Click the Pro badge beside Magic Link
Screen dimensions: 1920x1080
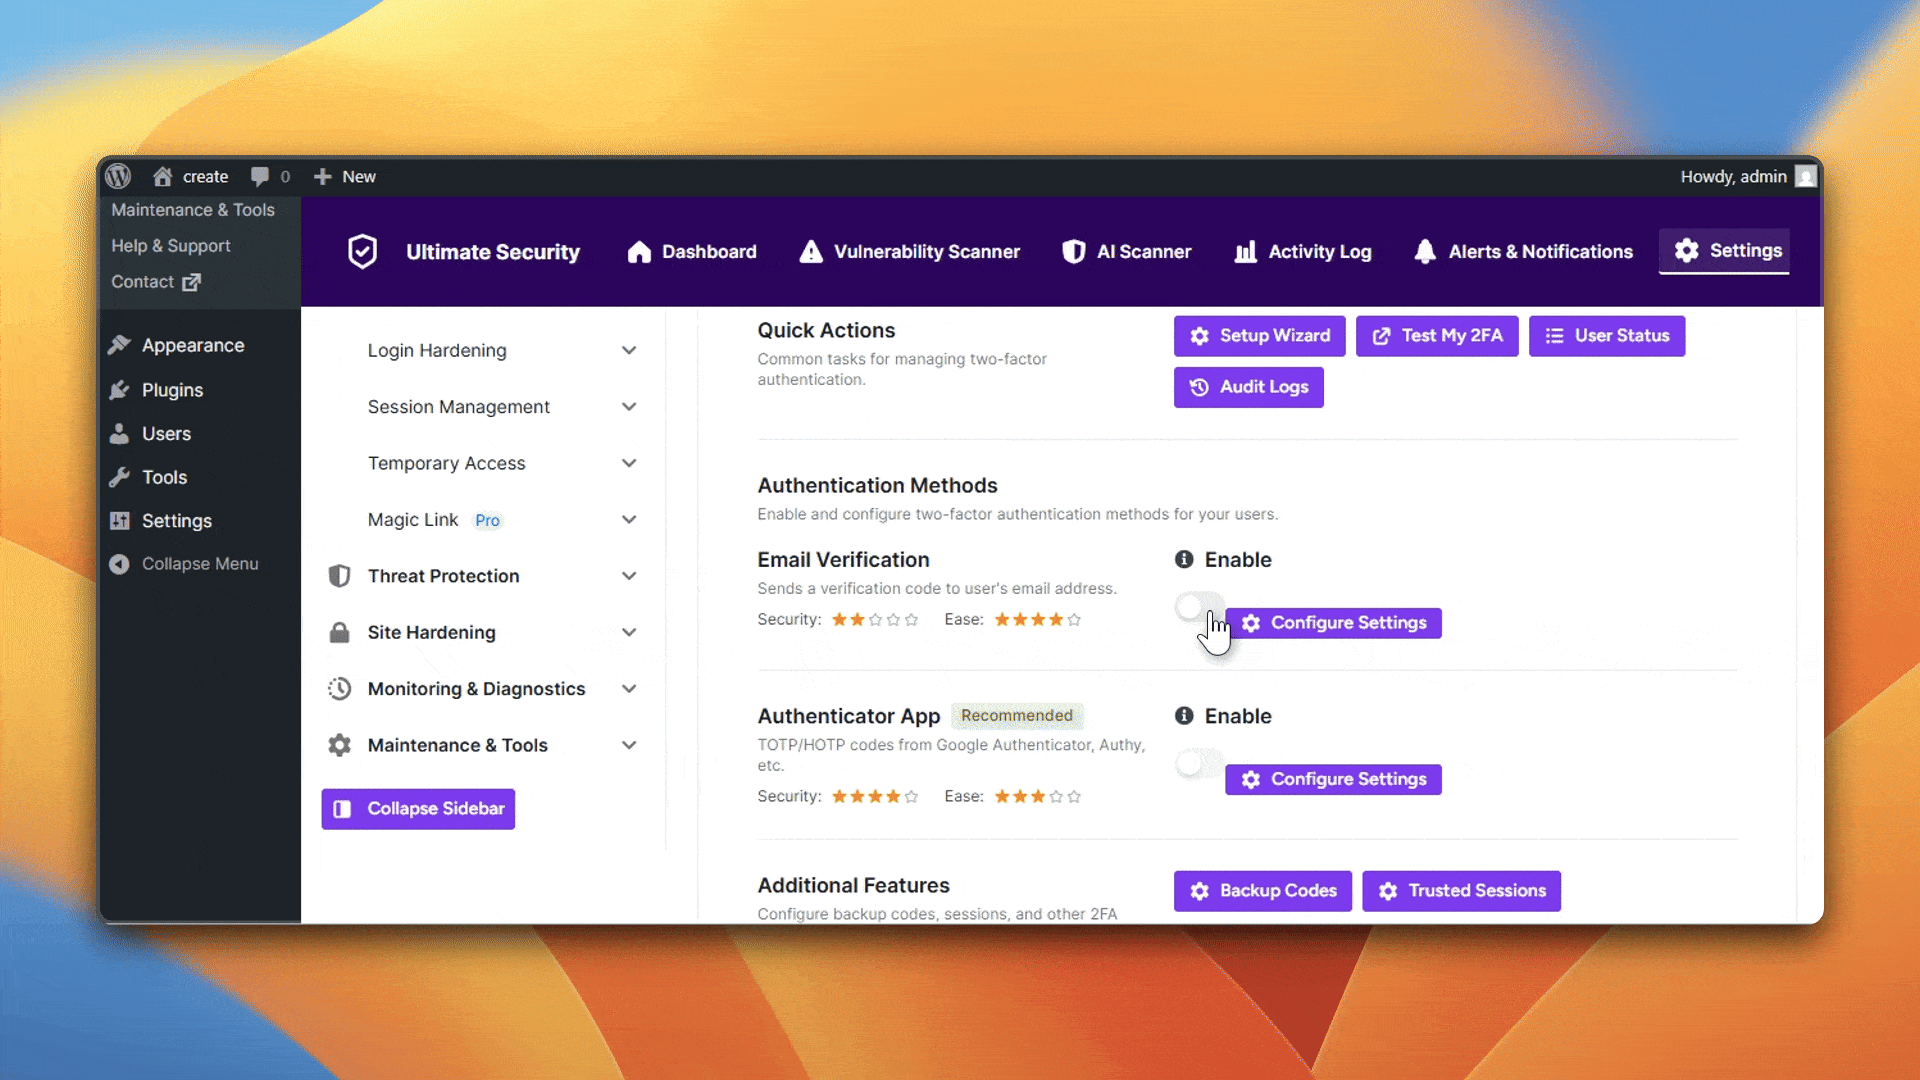(x=488, y=521)
